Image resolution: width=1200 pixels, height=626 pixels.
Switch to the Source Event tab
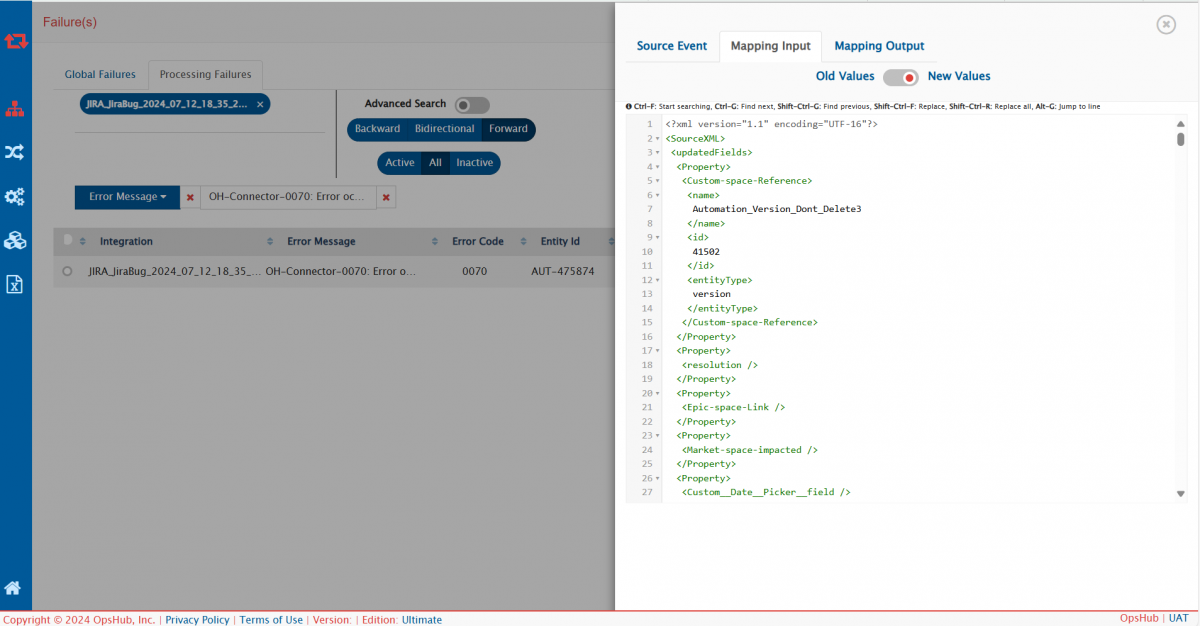tap(671, 46)
